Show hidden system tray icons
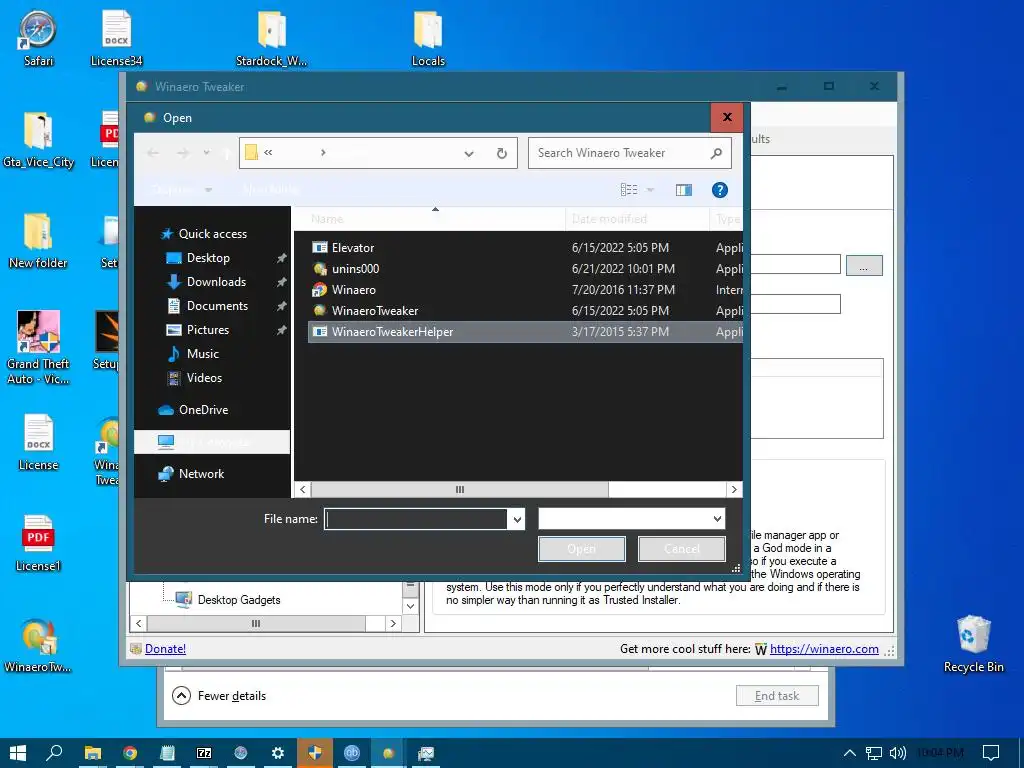 849,753
